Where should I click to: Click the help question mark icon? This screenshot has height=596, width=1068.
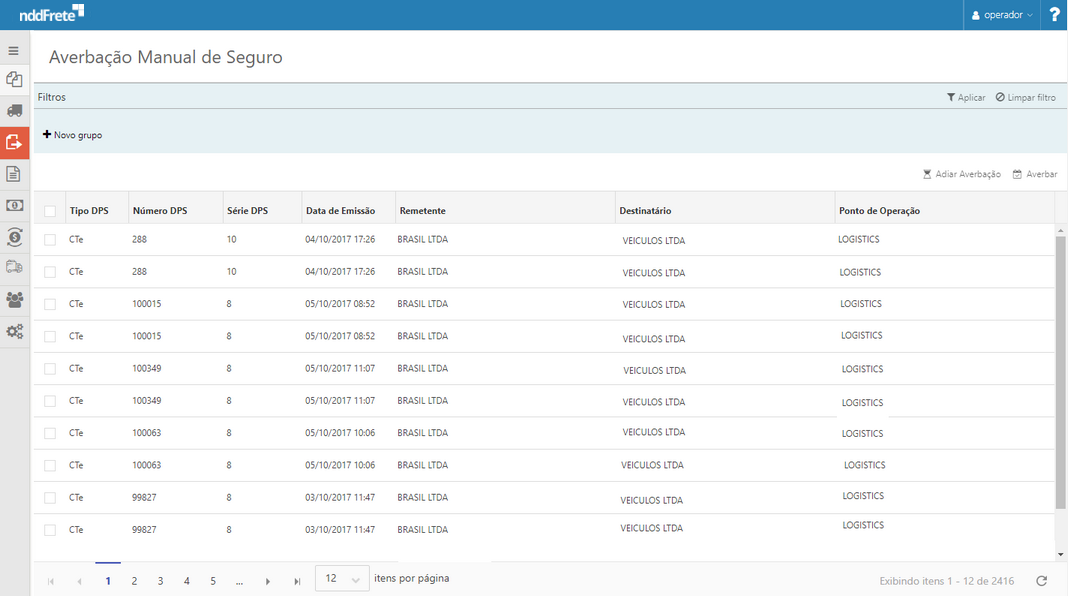(x=1054, y=15)
